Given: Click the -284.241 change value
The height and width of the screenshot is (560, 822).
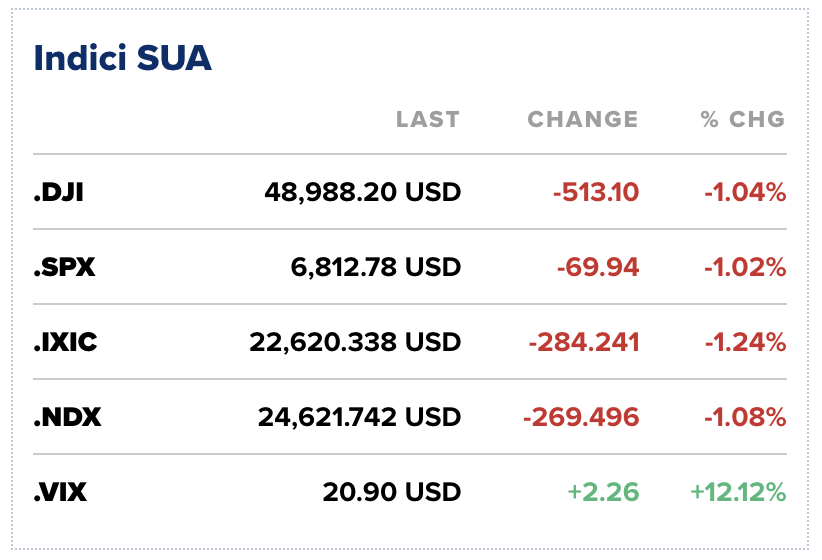Looking at the screenshot, I should [x=583, y=342].
